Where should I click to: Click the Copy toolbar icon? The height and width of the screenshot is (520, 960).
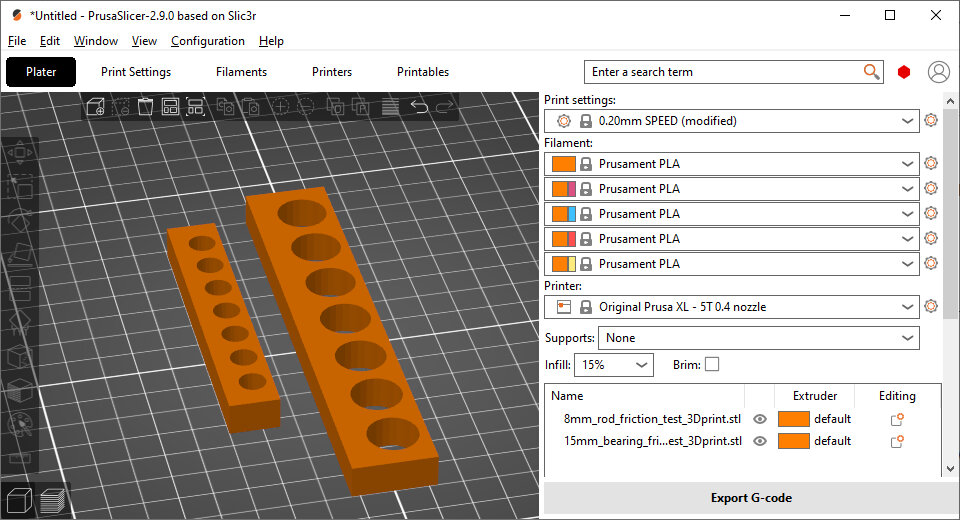click(225, 107)
